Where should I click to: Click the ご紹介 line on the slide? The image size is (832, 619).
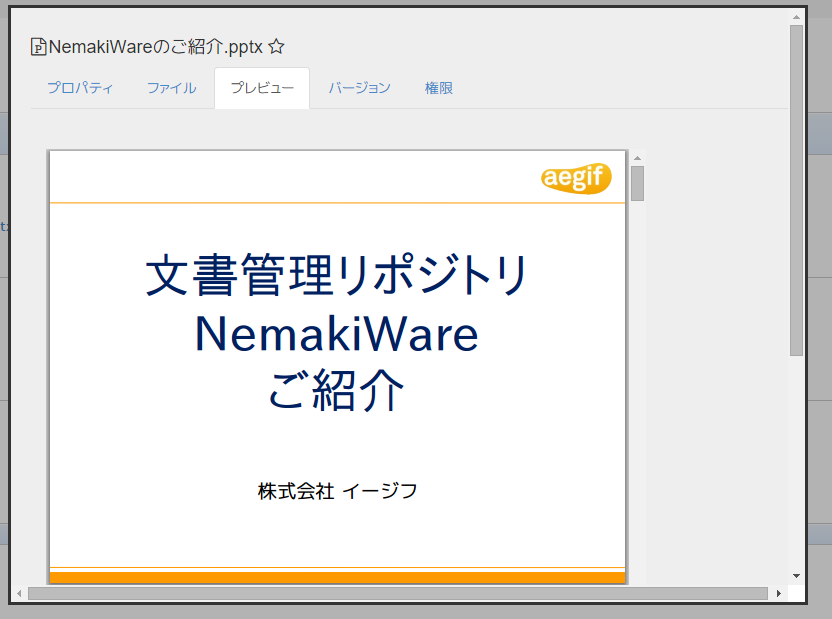tap(337, 390)
